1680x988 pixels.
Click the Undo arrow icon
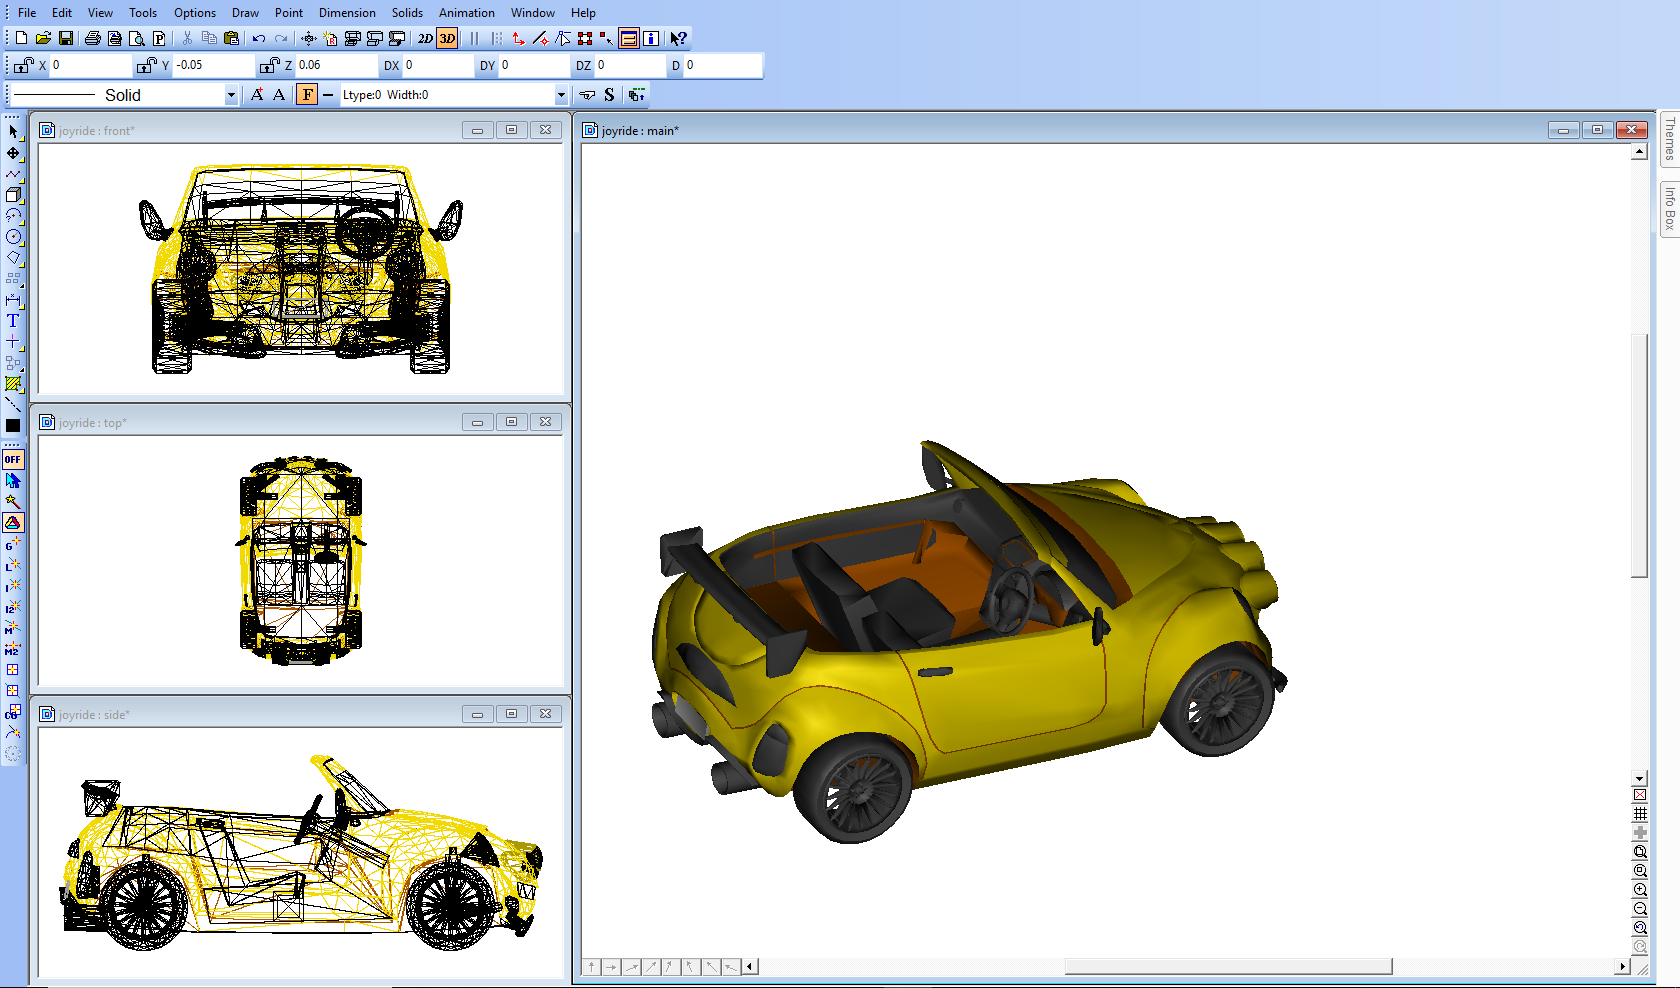coord(259,38)
